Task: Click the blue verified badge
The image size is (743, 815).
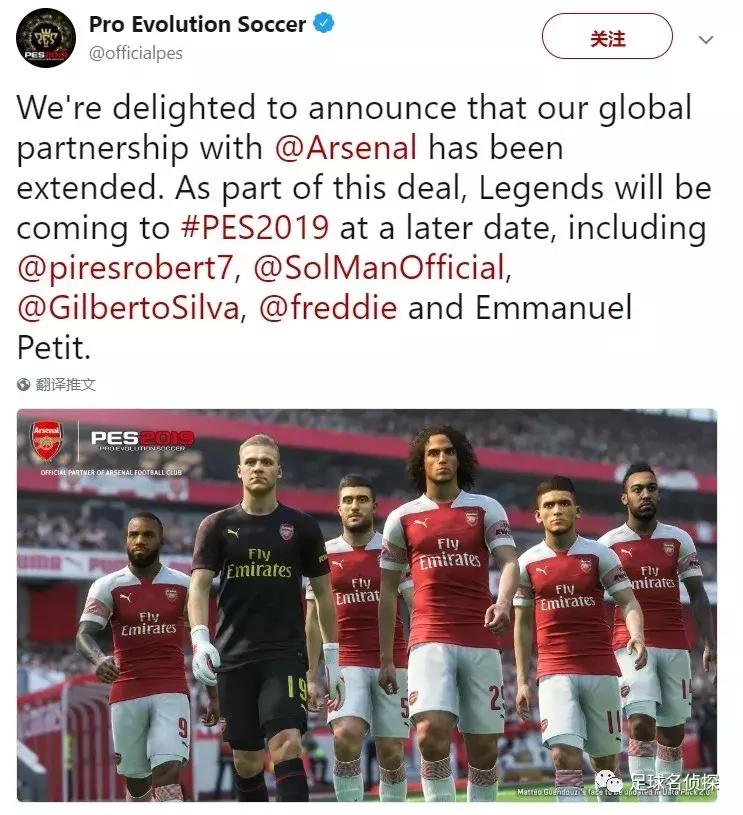Action: 324,23
